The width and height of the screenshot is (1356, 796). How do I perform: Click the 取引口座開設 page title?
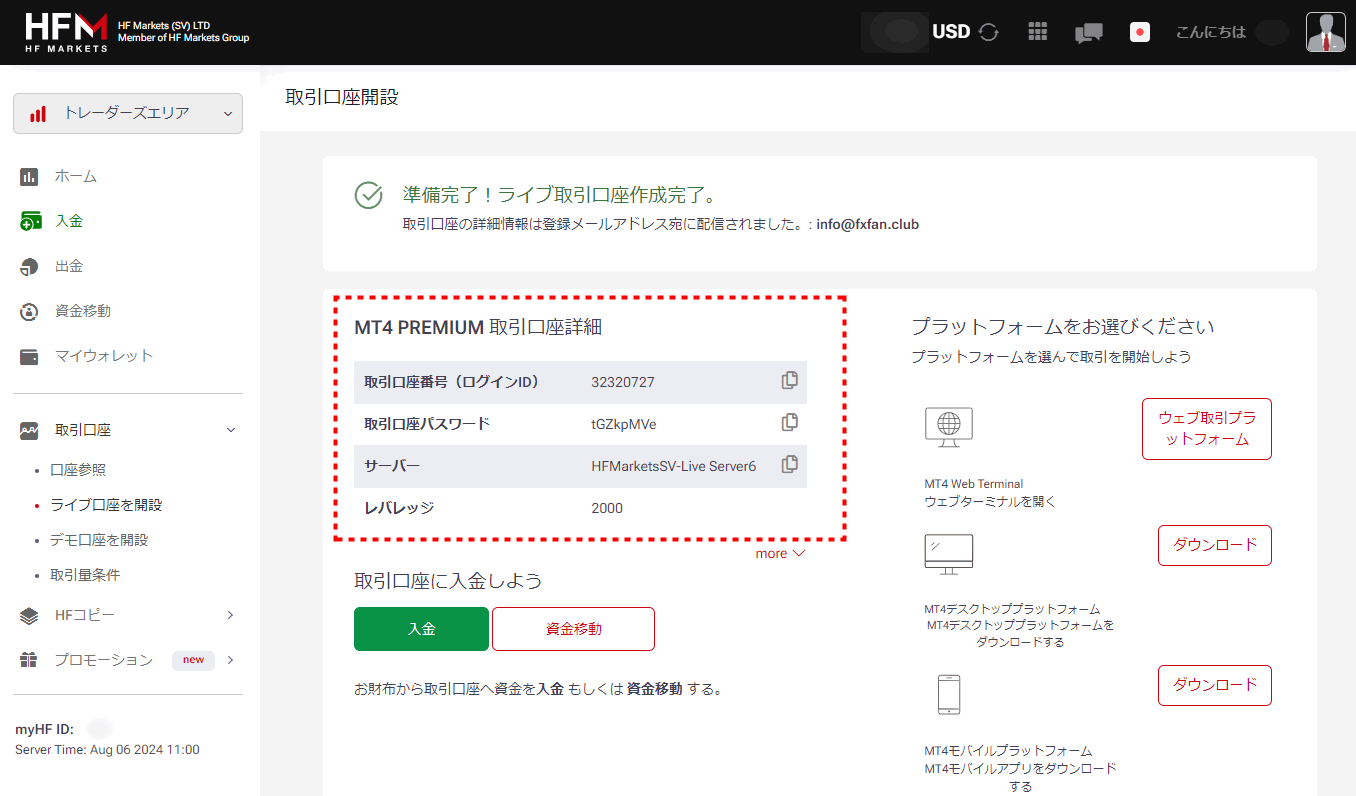pos(342,97)
